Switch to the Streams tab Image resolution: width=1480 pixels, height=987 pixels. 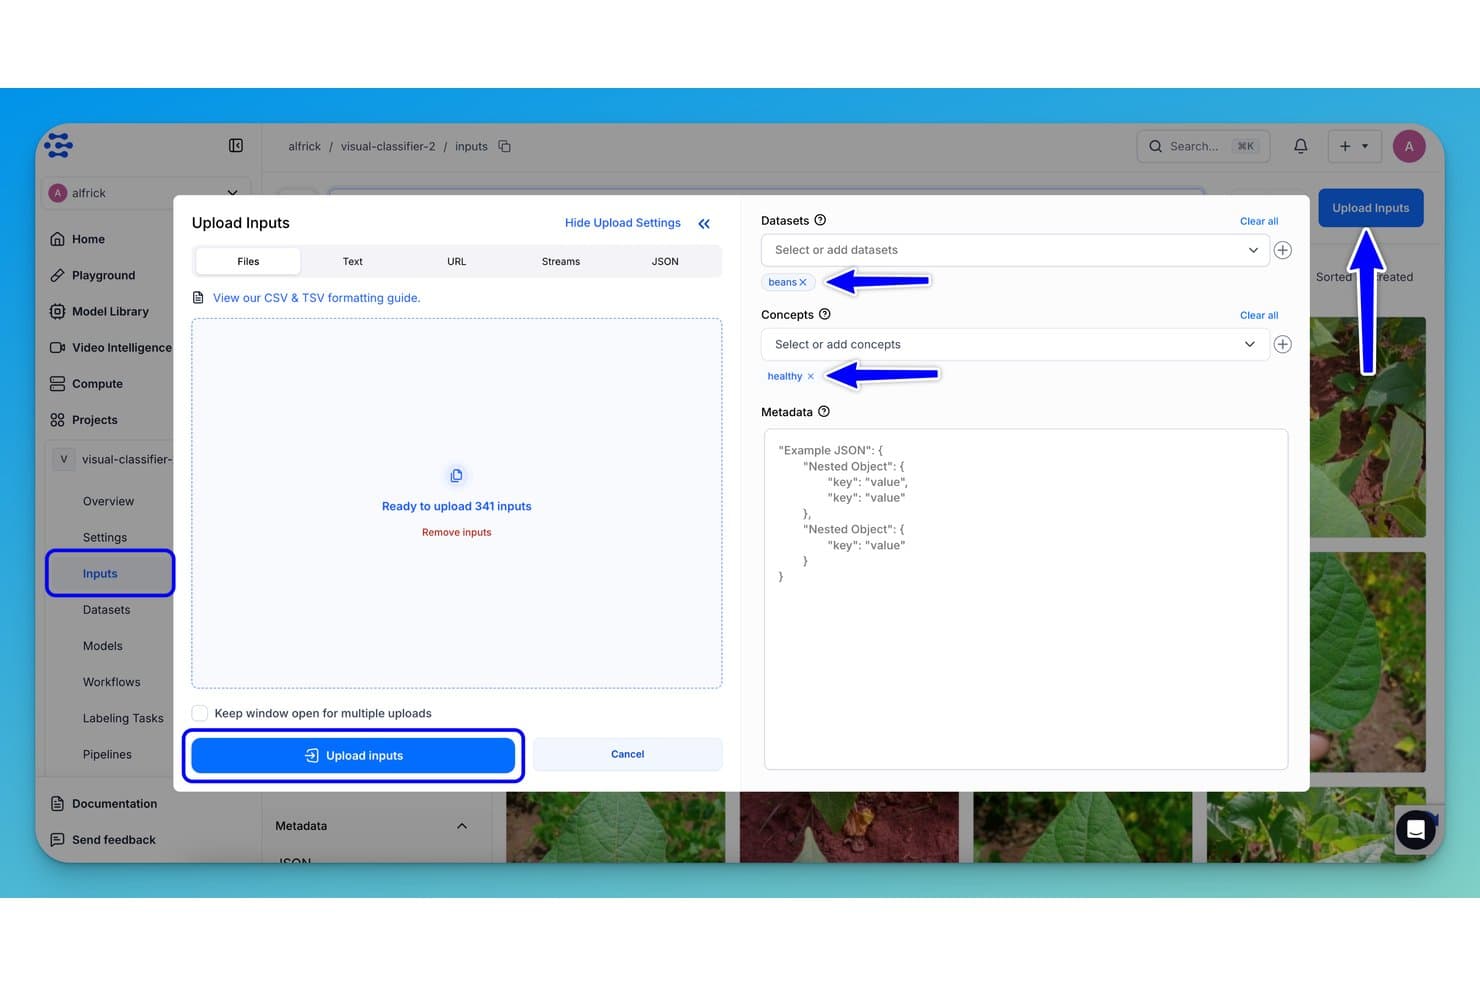coord(561,261)
